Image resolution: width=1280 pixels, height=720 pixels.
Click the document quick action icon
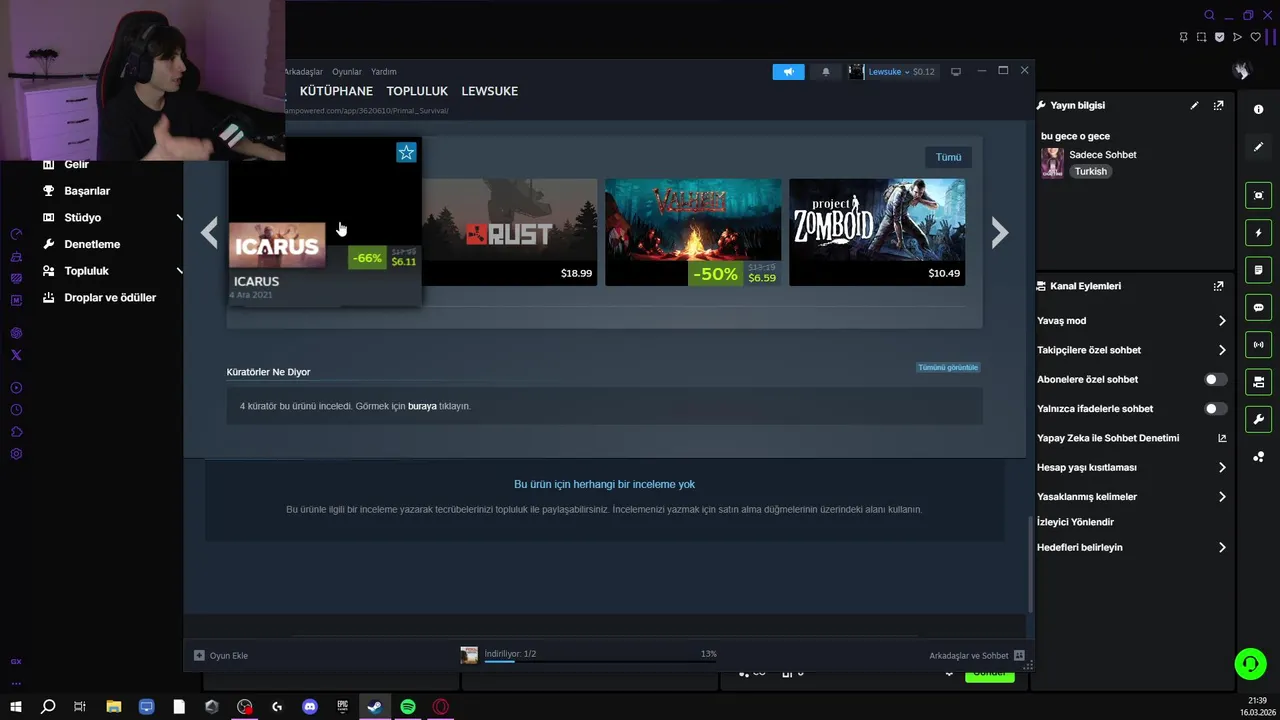coord(1259,270)
